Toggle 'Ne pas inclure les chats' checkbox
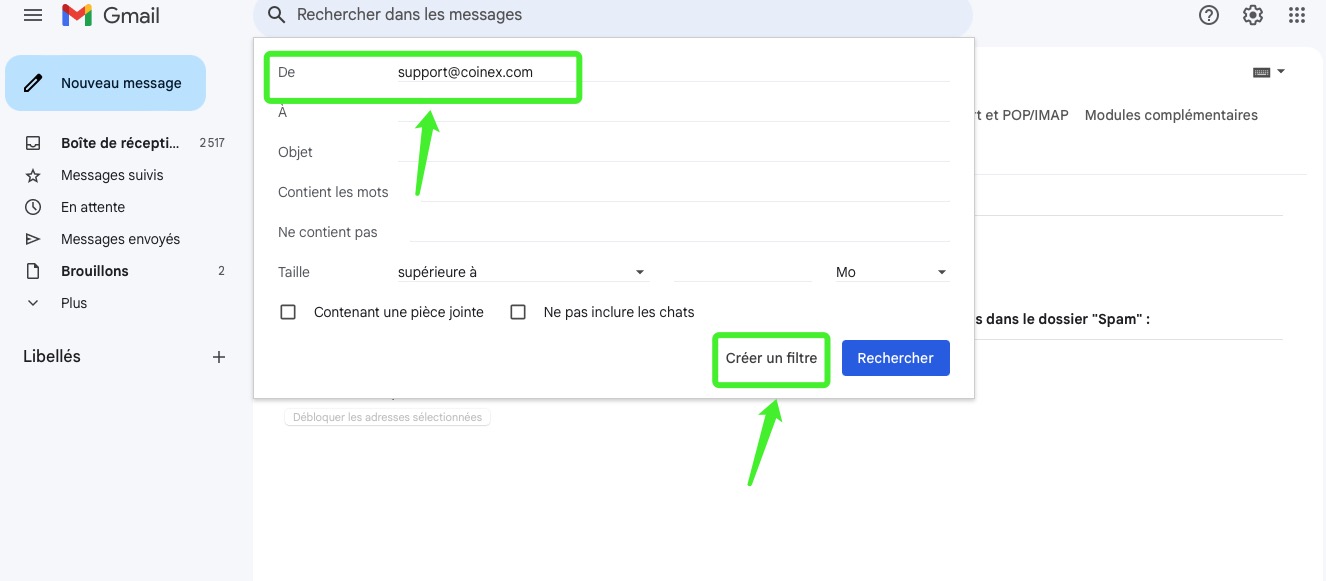 [x=518, y=312]
